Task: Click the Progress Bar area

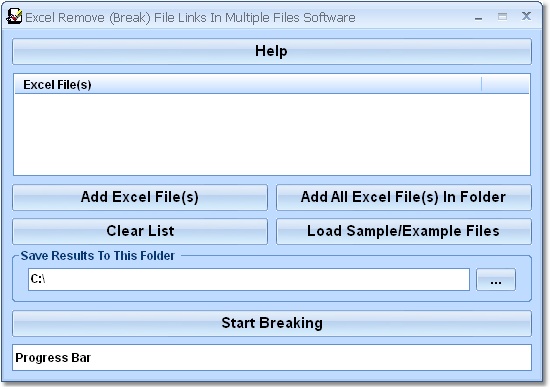Action: (x=272, y=357)
